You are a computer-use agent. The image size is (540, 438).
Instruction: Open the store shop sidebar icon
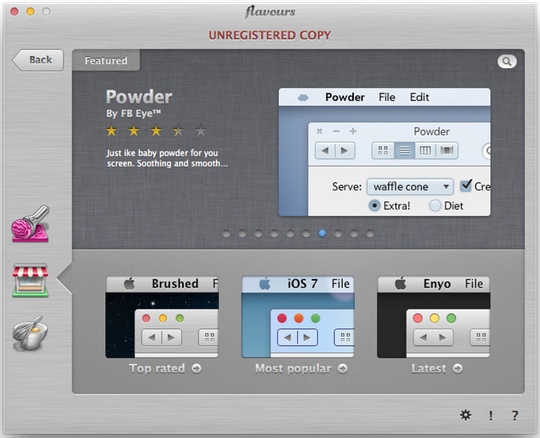click(30, 280)
